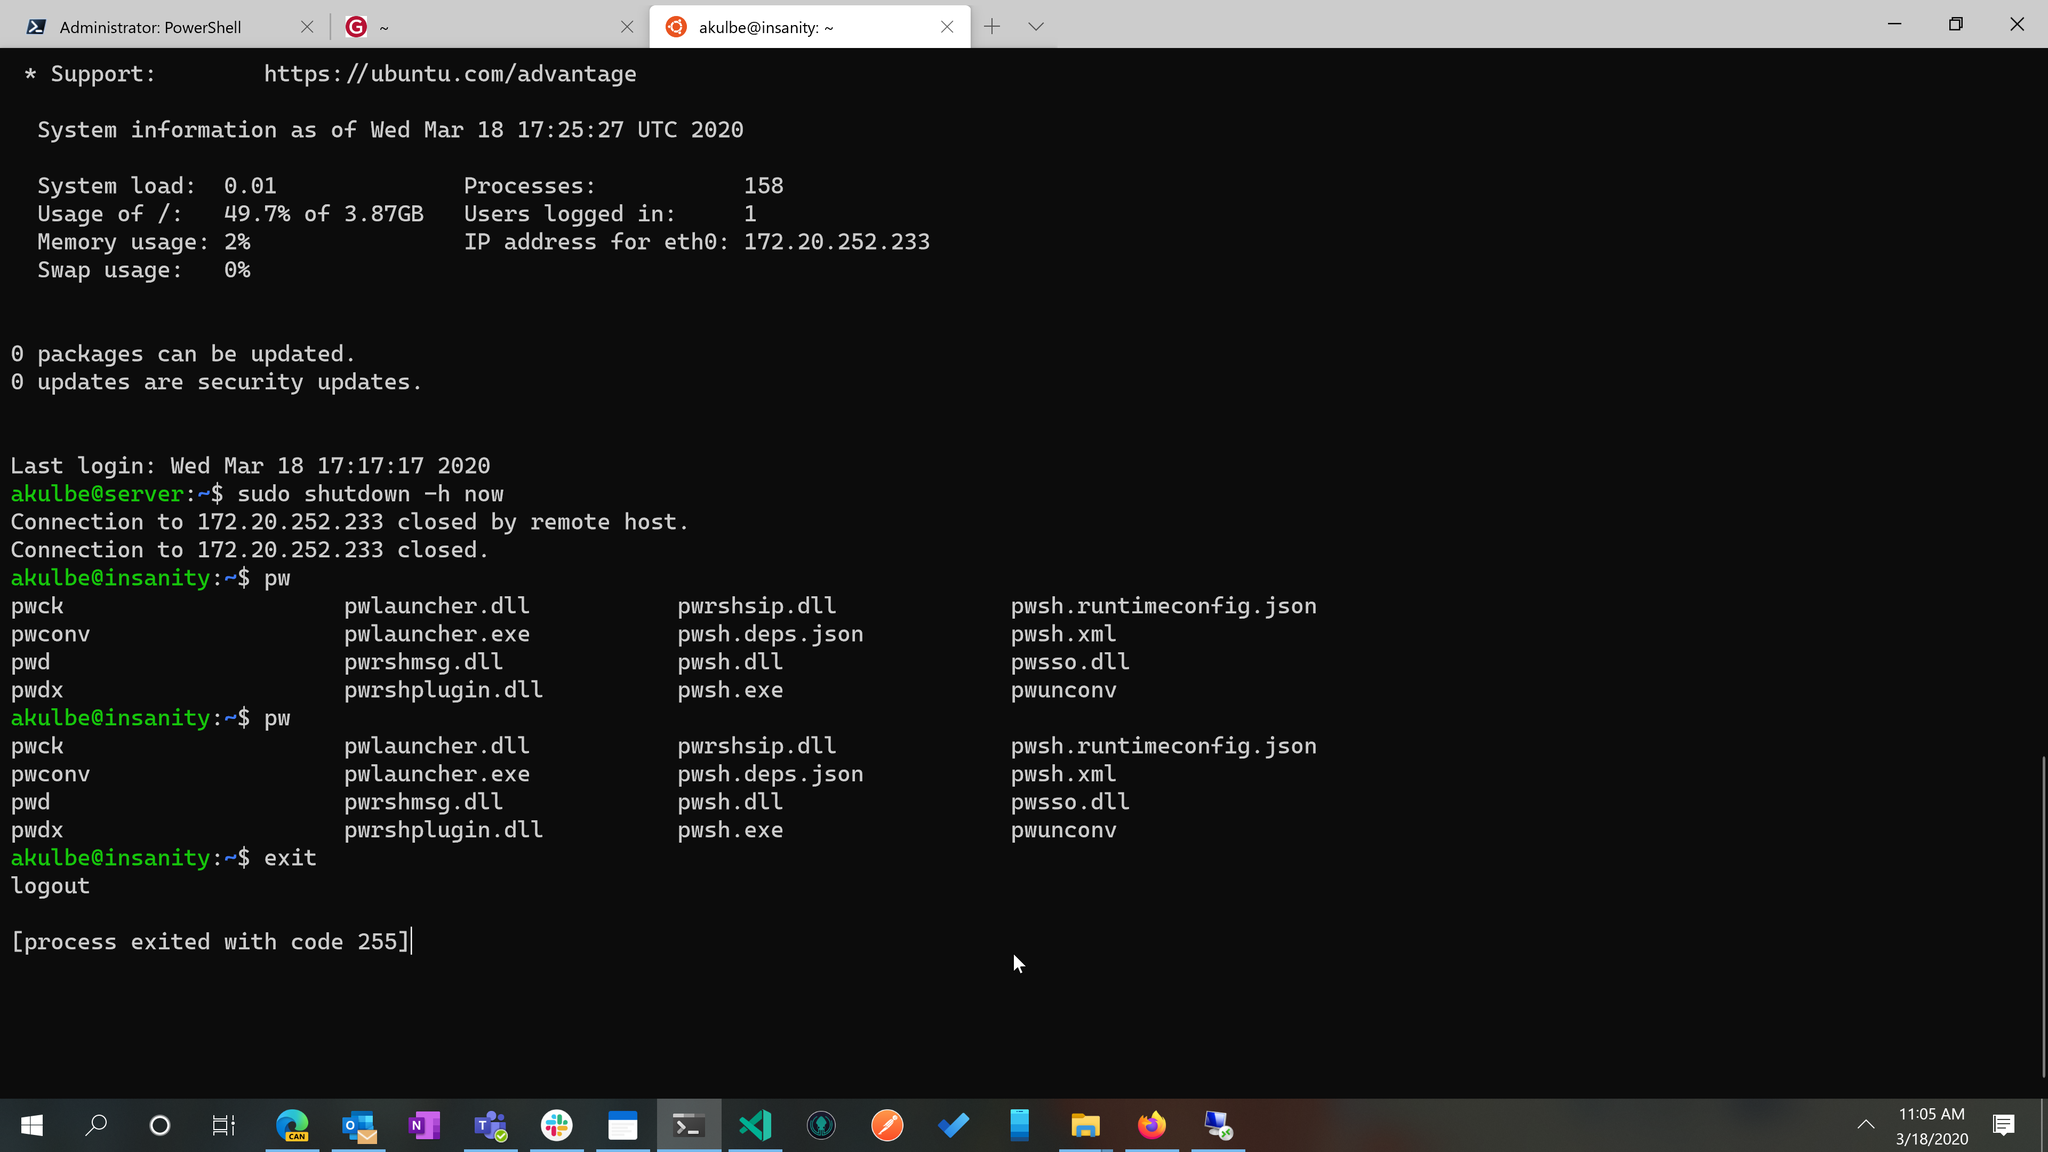Open OneNote from the taskbar
Screen dimensions: 2048x1152
coord(423,1125)
